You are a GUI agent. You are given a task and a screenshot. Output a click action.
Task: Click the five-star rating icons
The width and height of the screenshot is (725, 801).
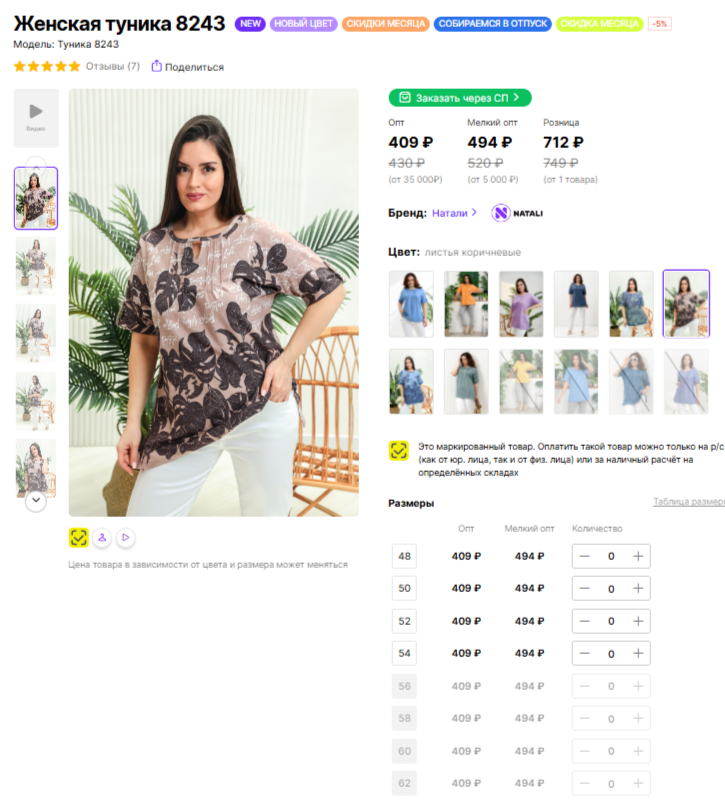tap(47, 66)
